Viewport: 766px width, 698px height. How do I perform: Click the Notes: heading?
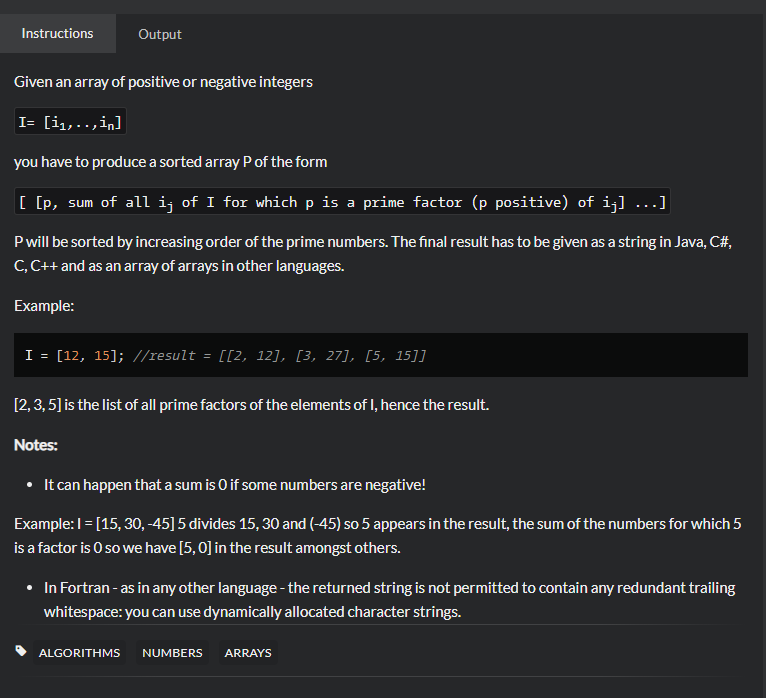pos(36,444)
